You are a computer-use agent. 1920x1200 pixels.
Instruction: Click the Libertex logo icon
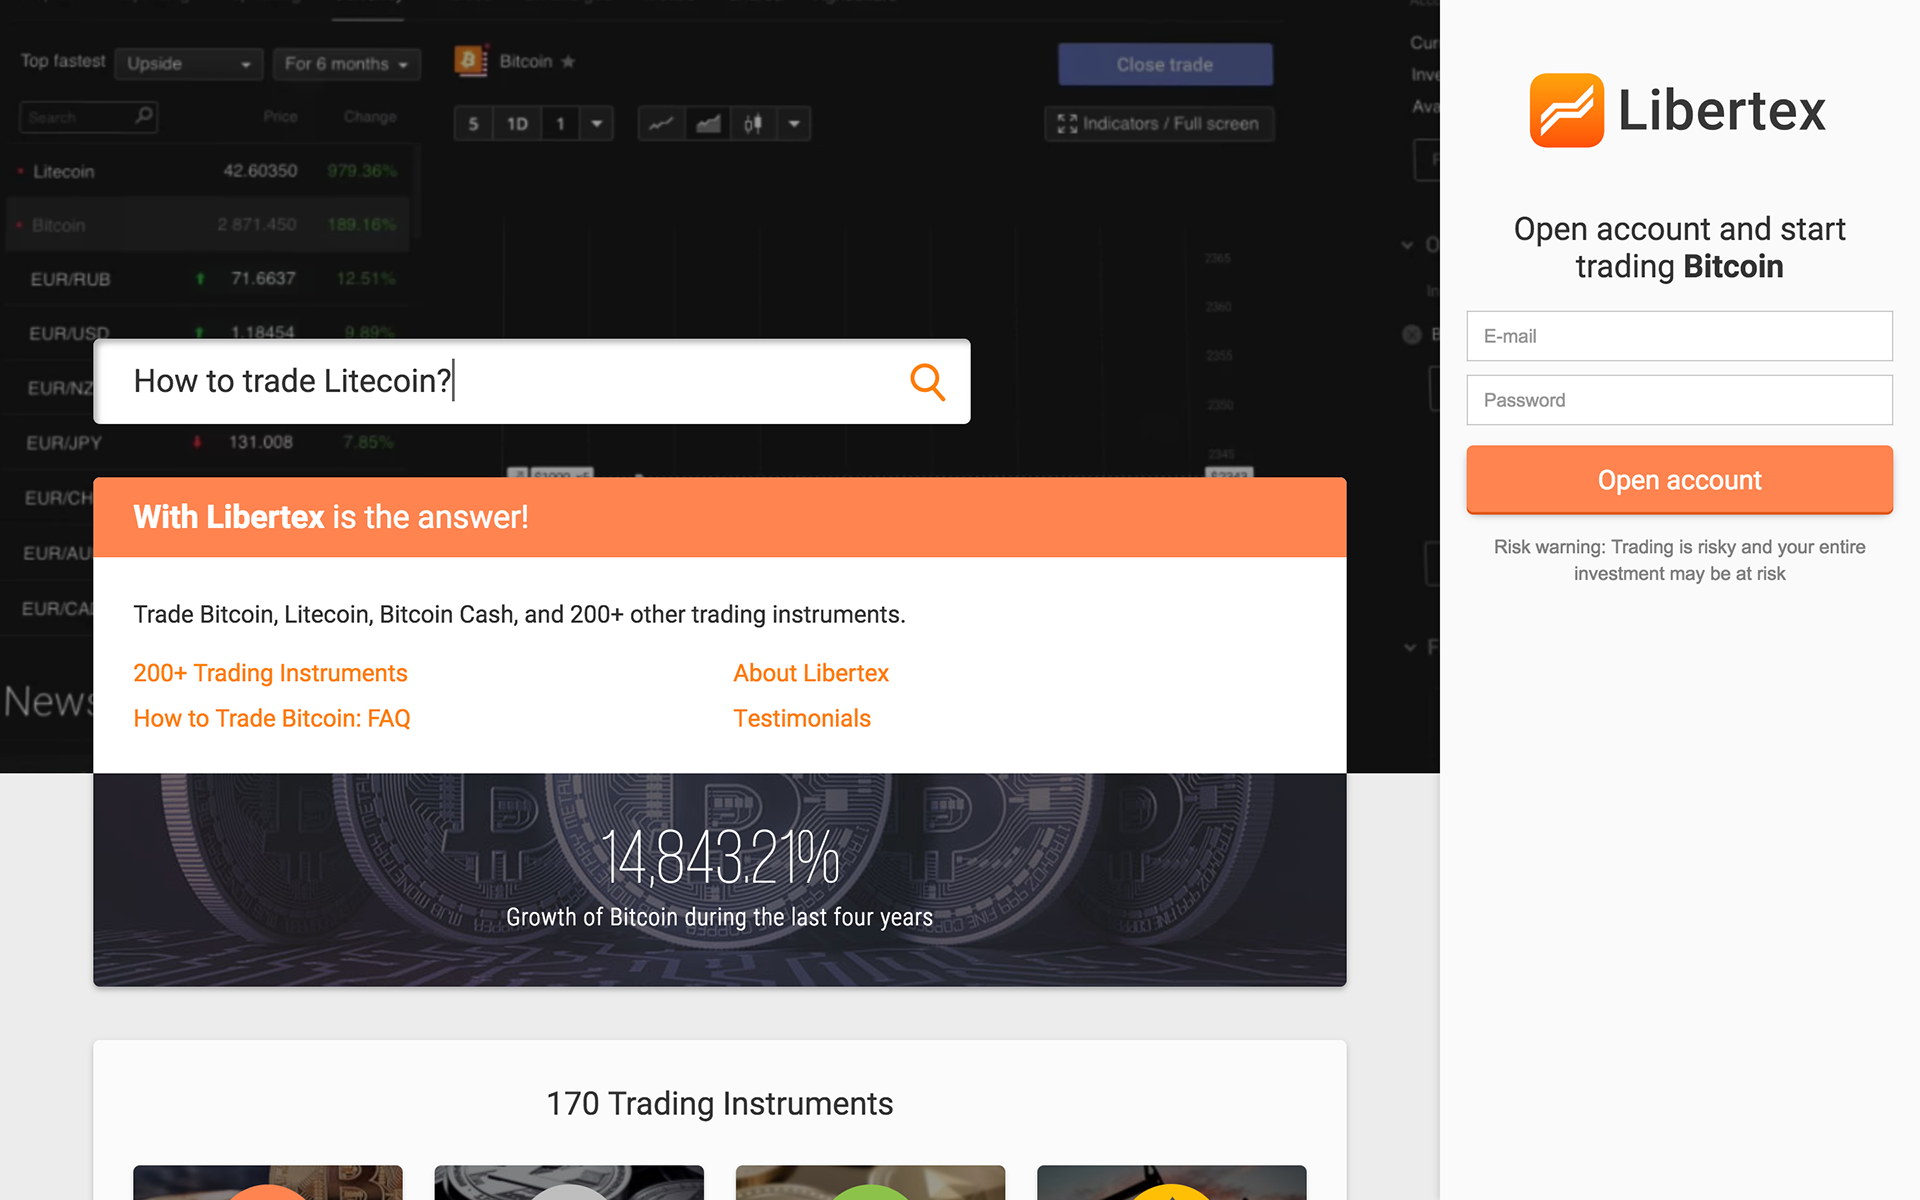coord(1566,110)
